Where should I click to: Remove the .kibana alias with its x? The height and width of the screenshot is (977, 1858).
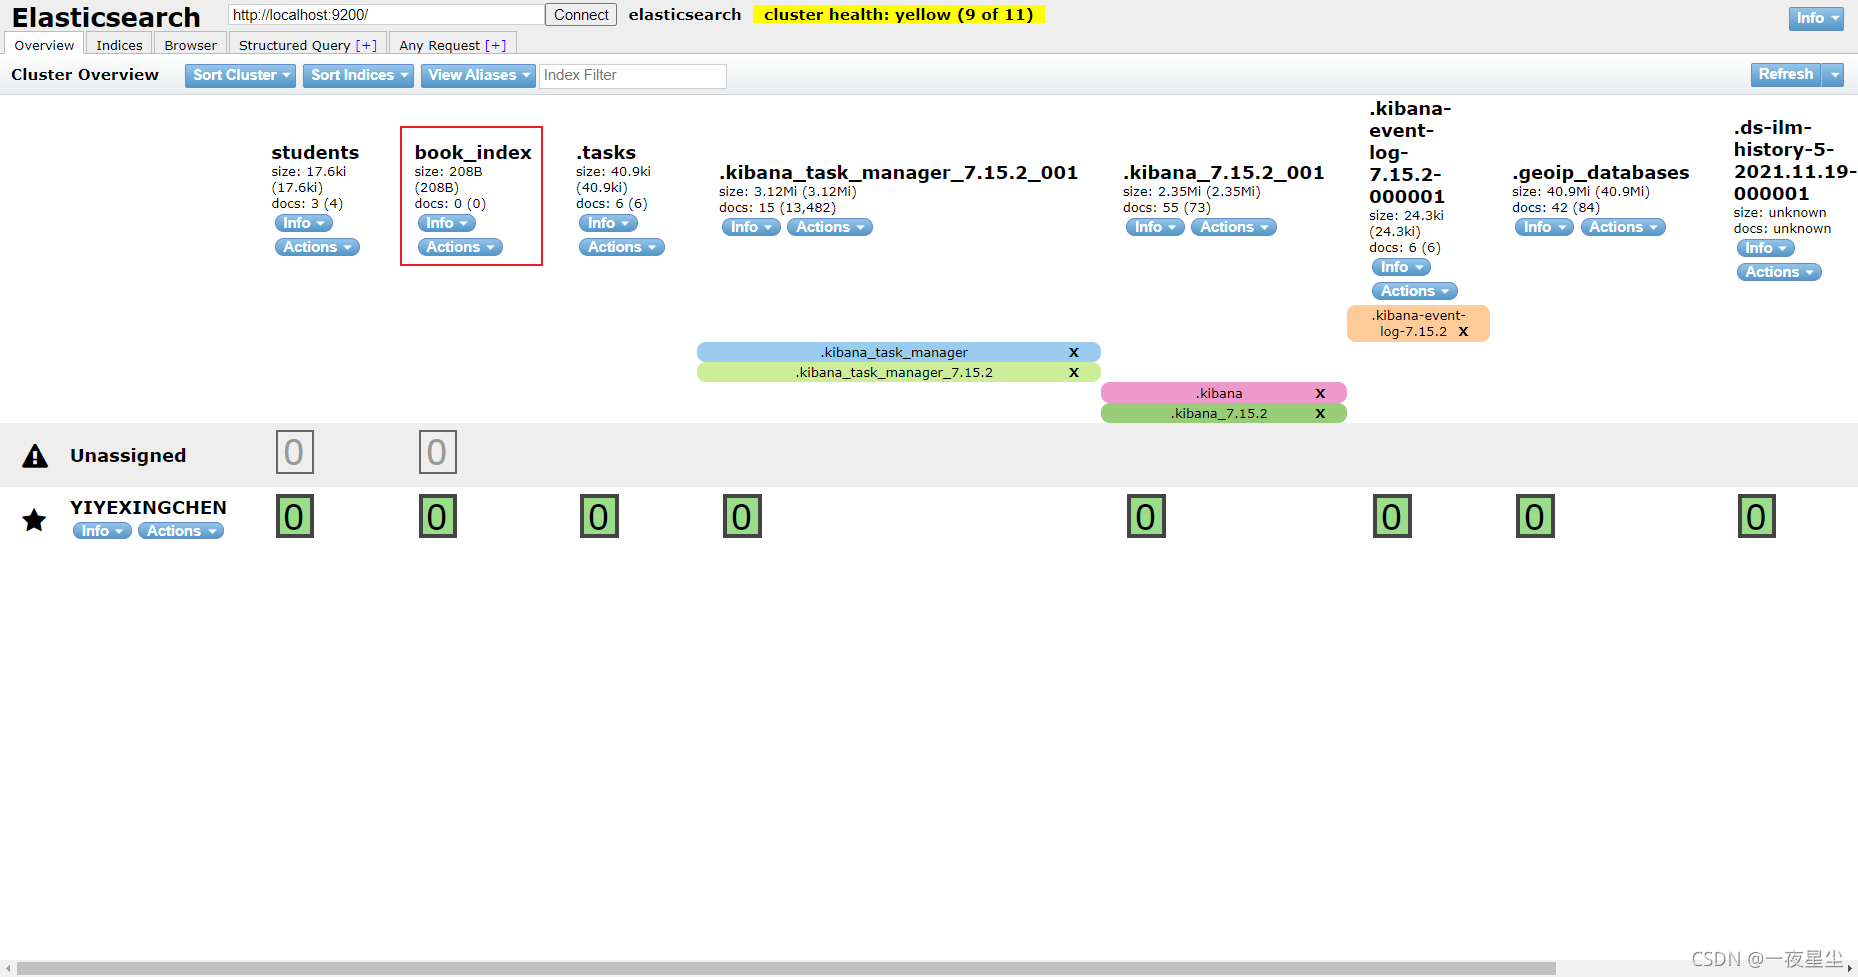(x=1320, y=393)
